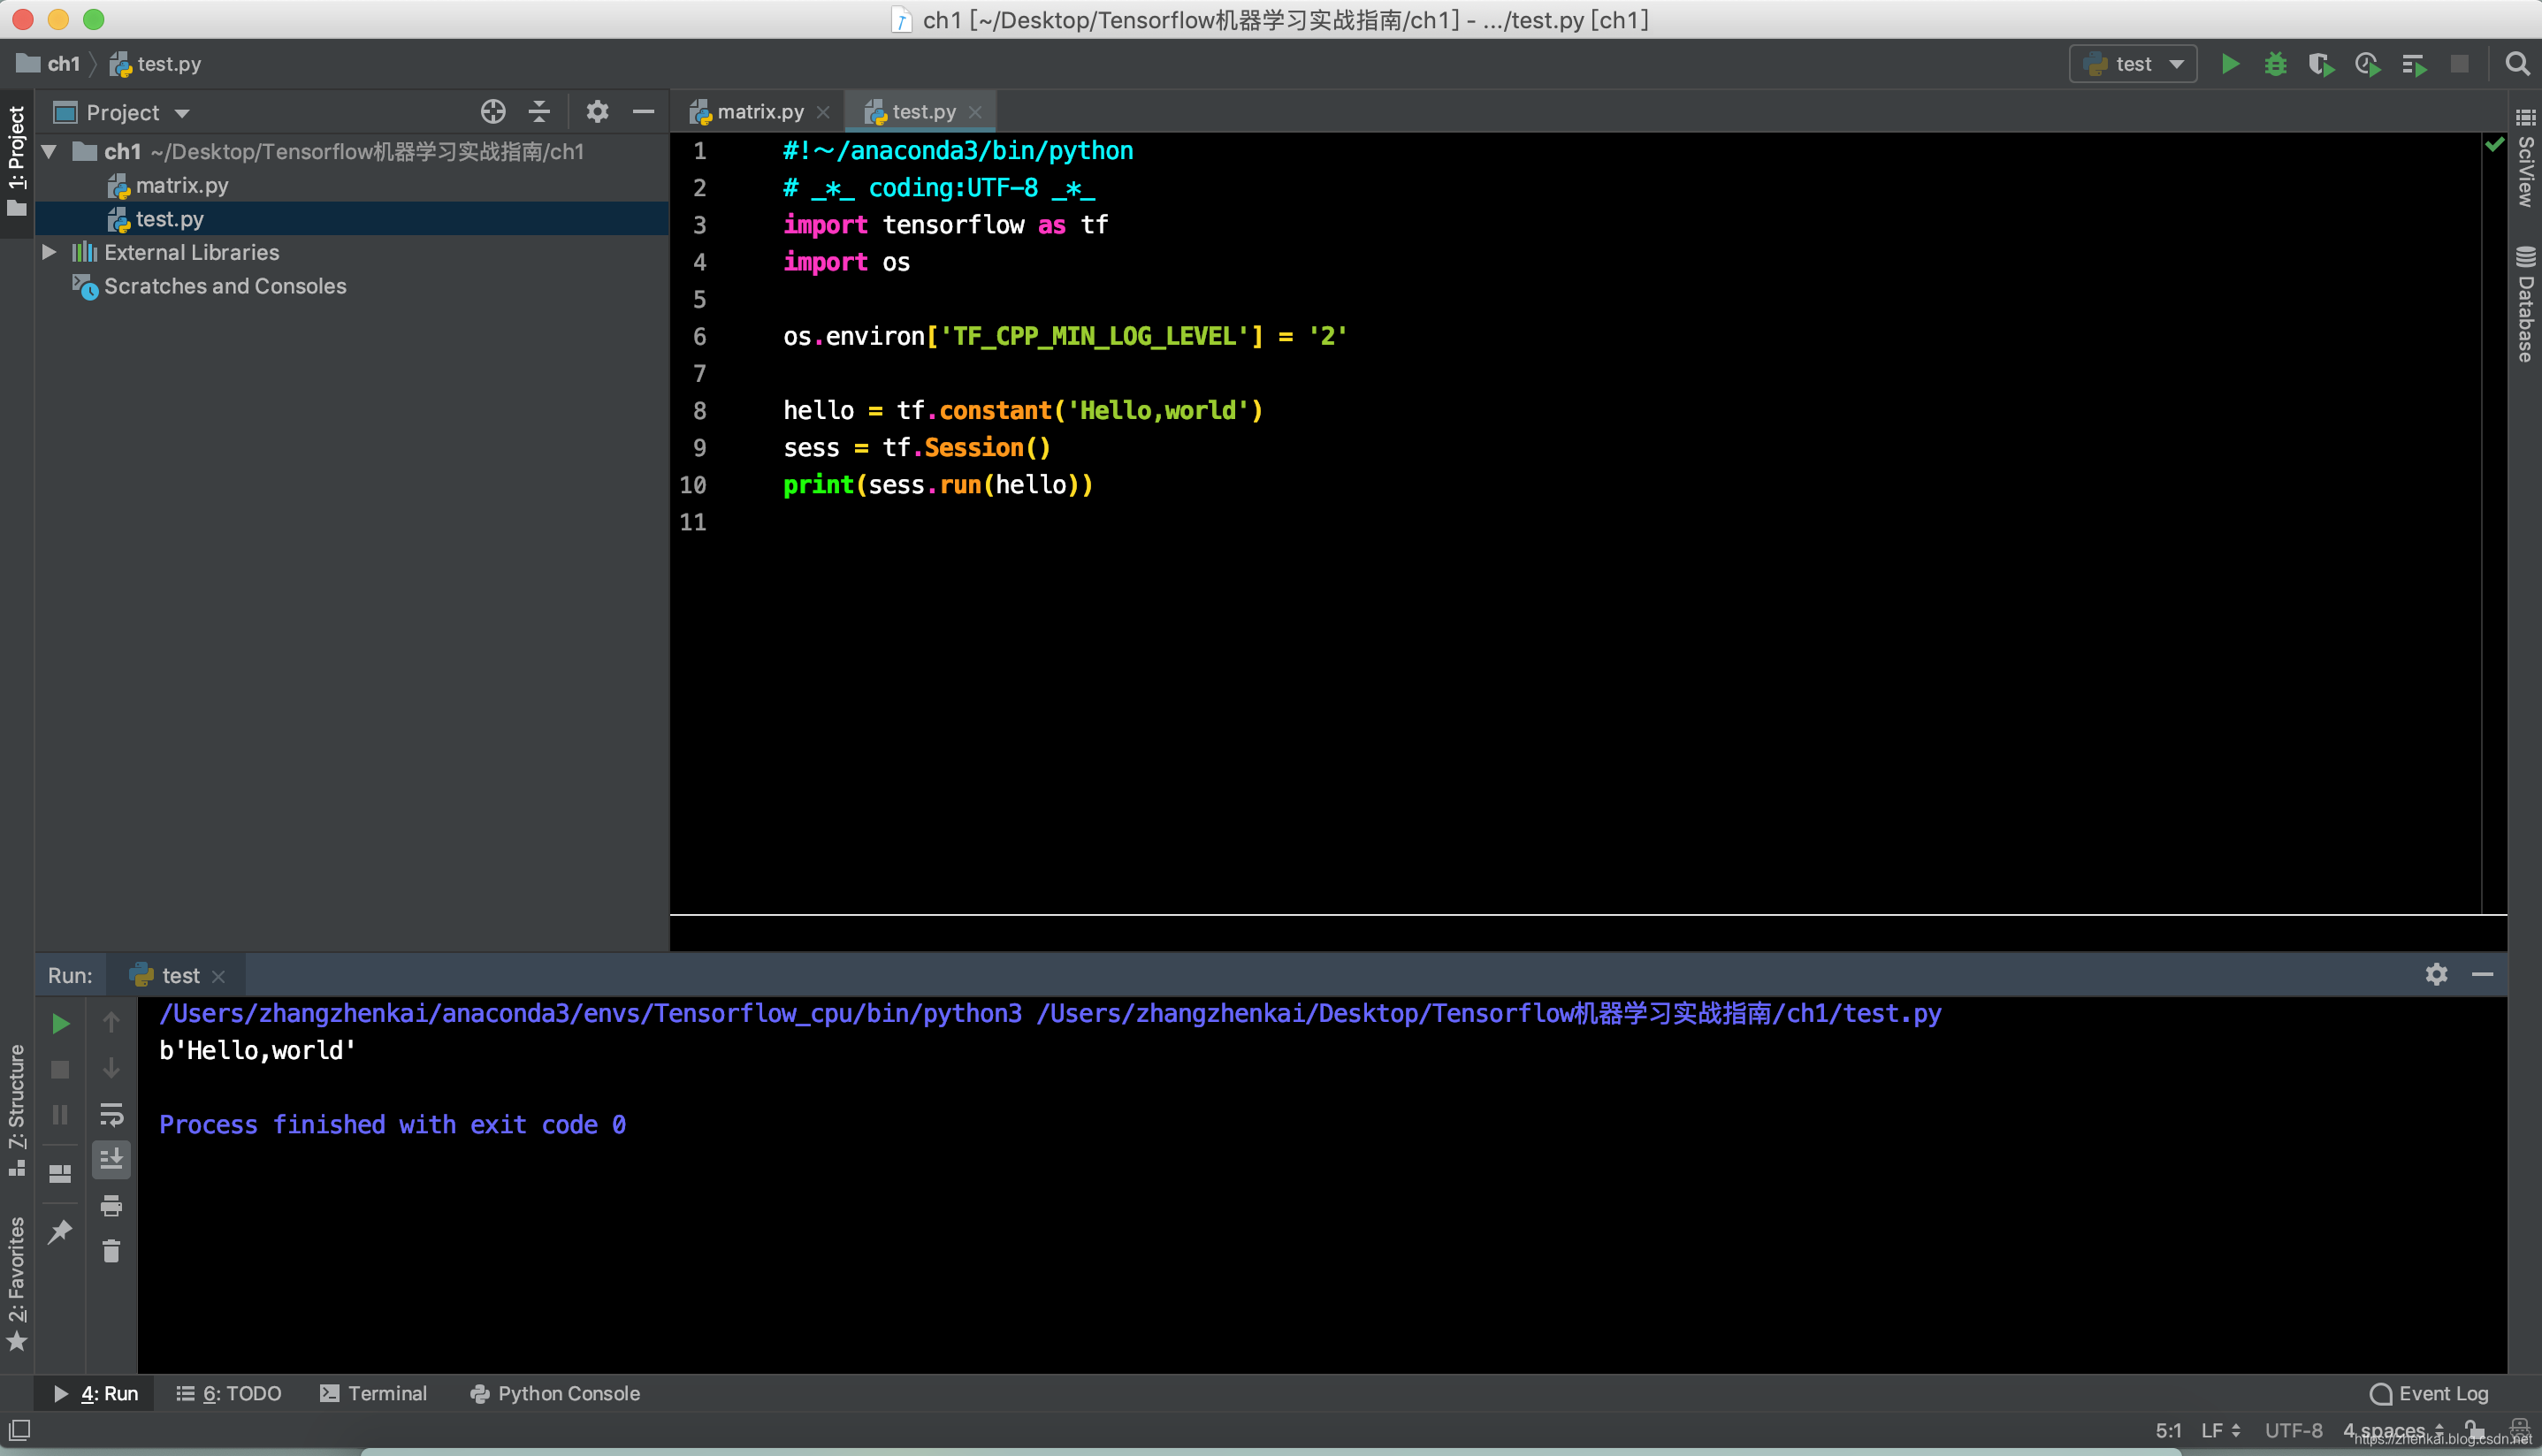Click the locate-file crosshair icon in Project panel
Image resolution: width=2542 pixels, height=1456 pixels.
click(493, 112)
